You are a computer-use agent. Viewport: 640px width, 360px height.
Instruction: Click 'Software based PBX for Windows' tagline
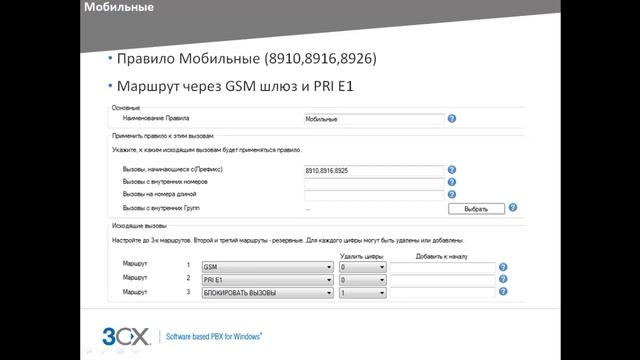point(214,337)
